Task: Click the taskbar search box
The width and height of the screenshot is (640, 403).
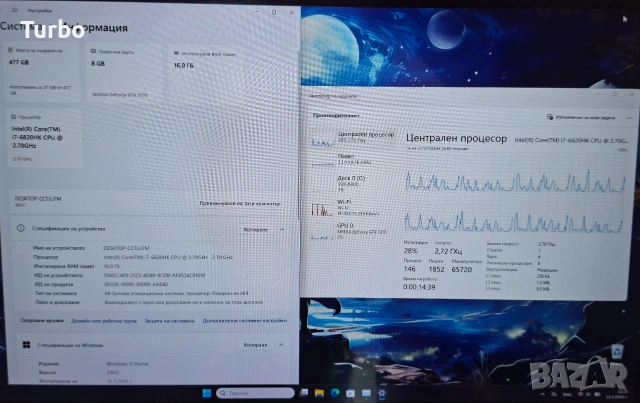Action: point(255,393)
